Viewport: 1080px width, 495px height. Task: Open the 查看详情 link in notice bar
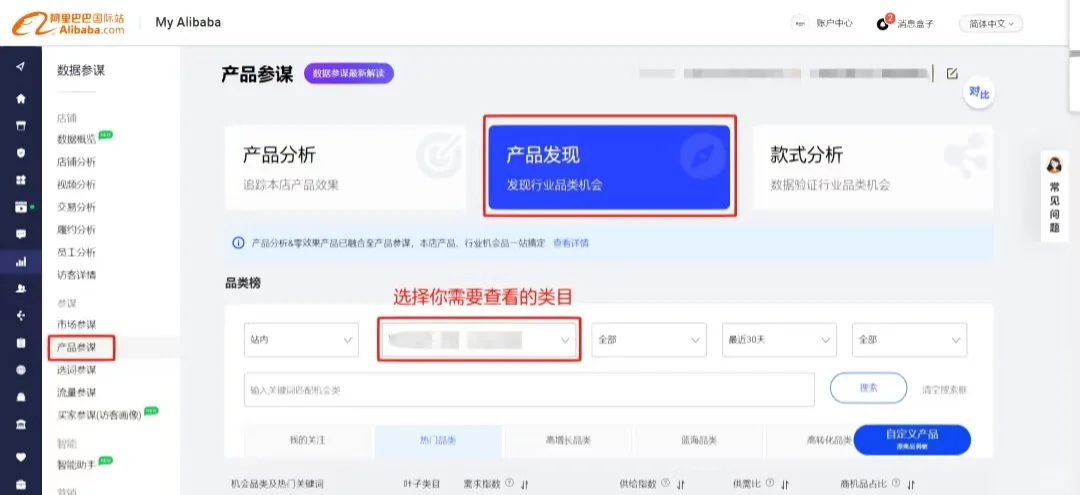click(x=571, y=243)
